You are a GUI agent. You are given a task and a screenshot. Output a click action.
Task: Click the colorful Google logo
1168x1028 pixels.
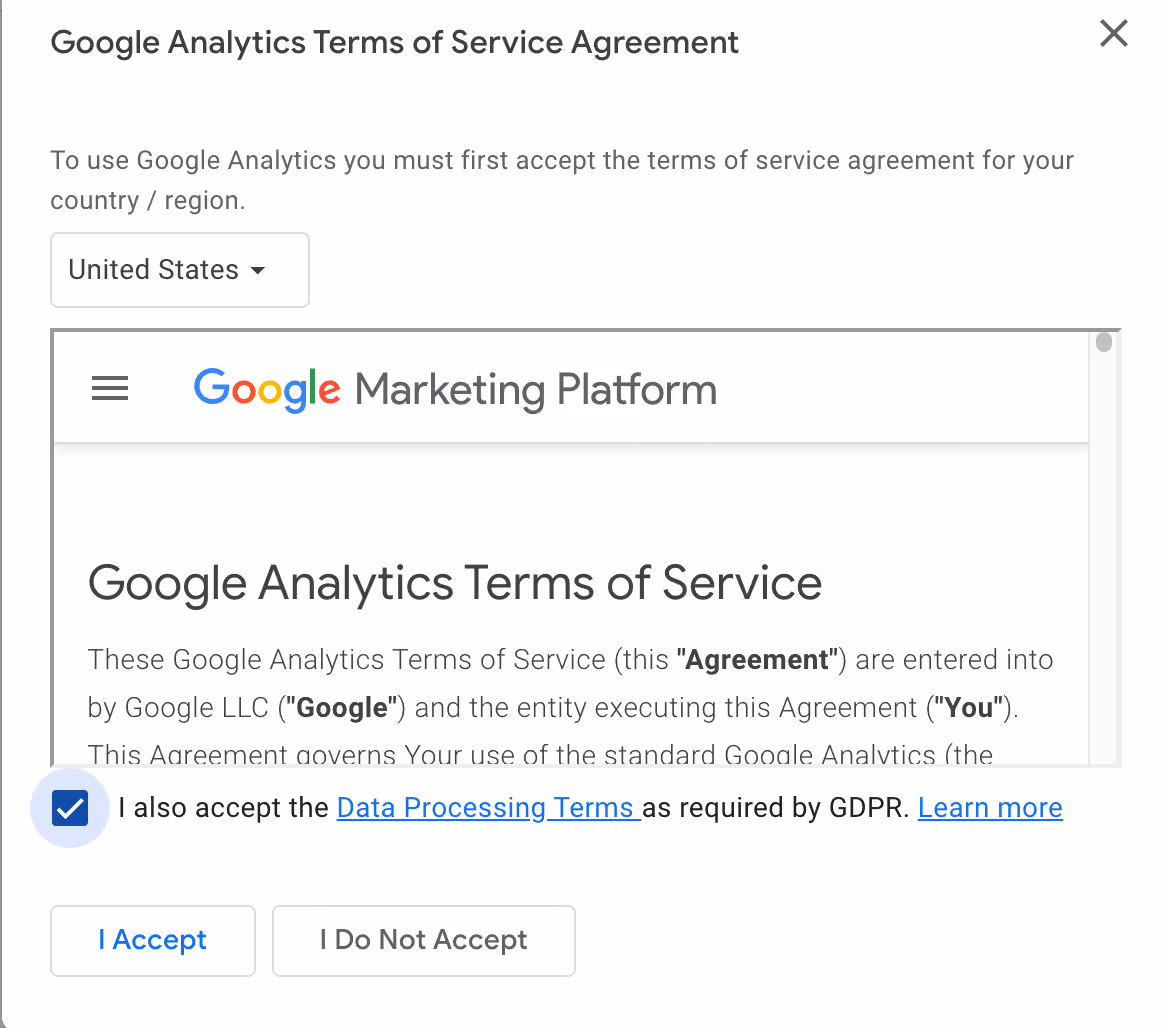click(x=267, y=390)
